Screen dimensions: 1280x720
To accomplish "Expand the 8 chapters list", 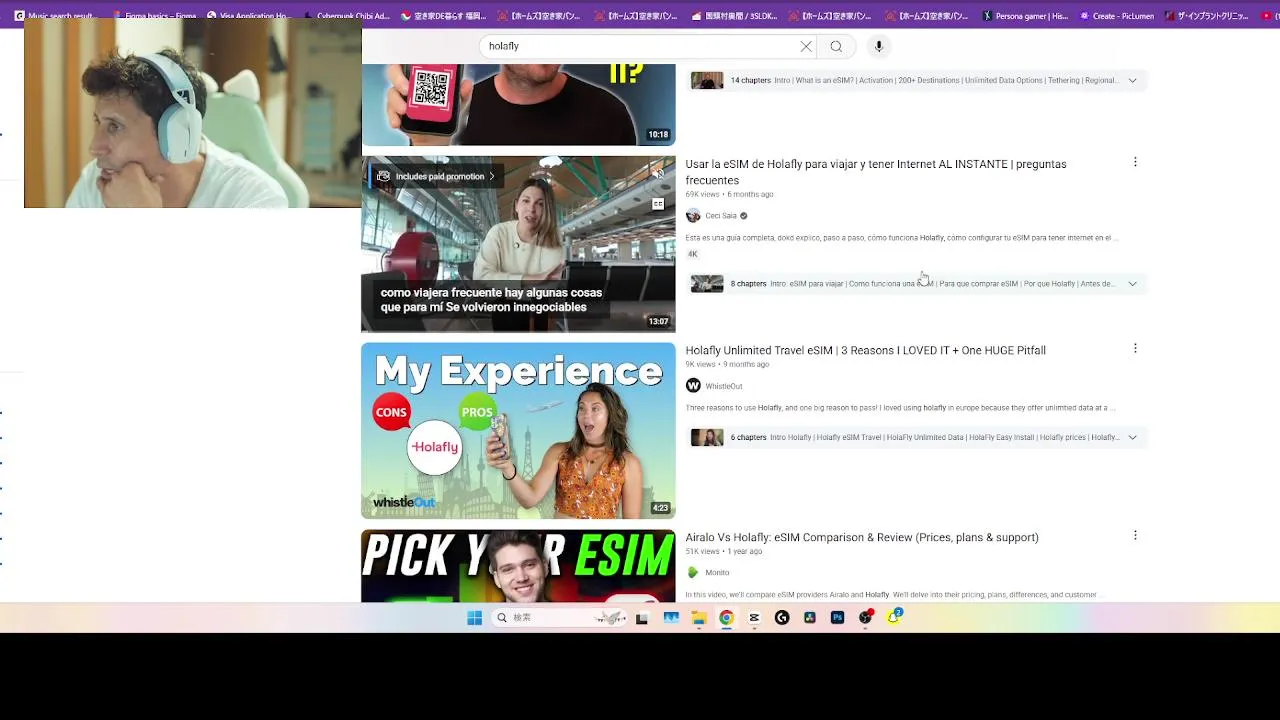I will point(1132,284).
